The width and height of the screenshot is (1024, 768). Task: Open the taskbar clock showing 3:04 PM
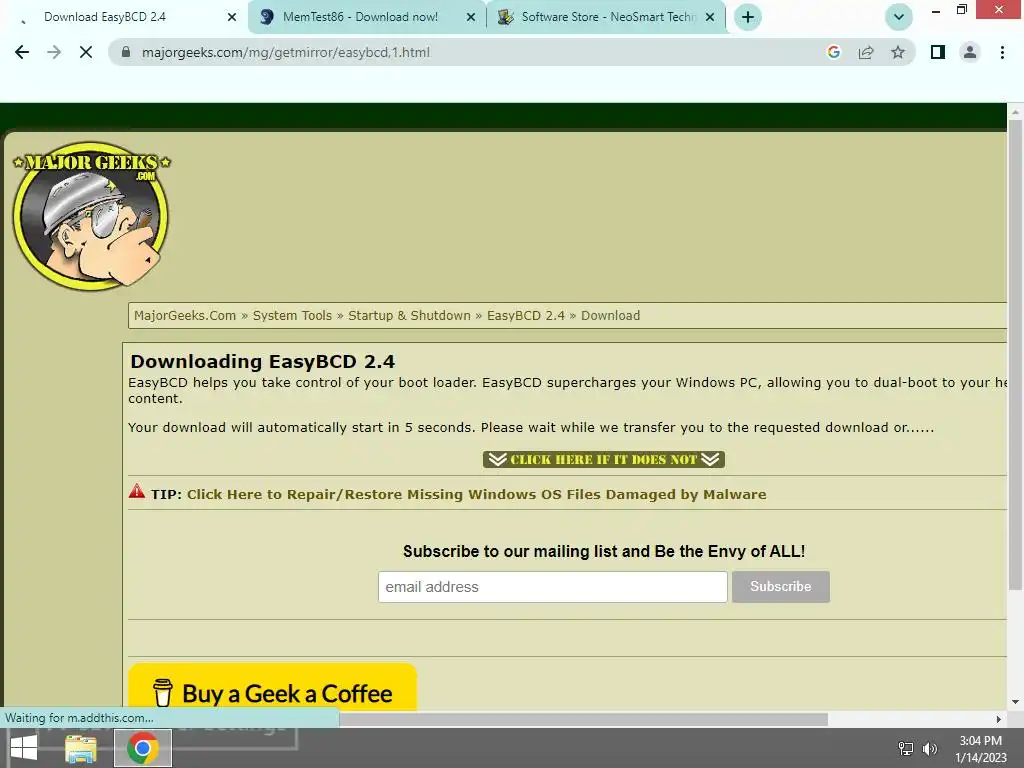[980, 748]
